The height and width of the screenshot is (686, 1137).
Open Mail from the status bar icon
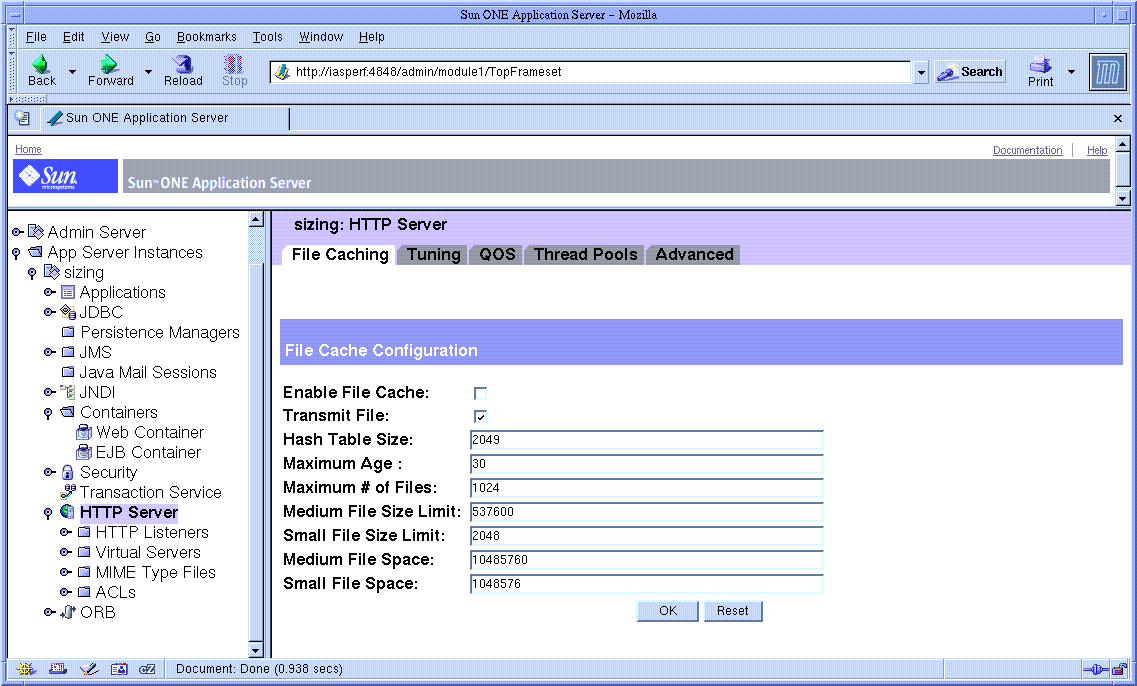click(57, 669)
